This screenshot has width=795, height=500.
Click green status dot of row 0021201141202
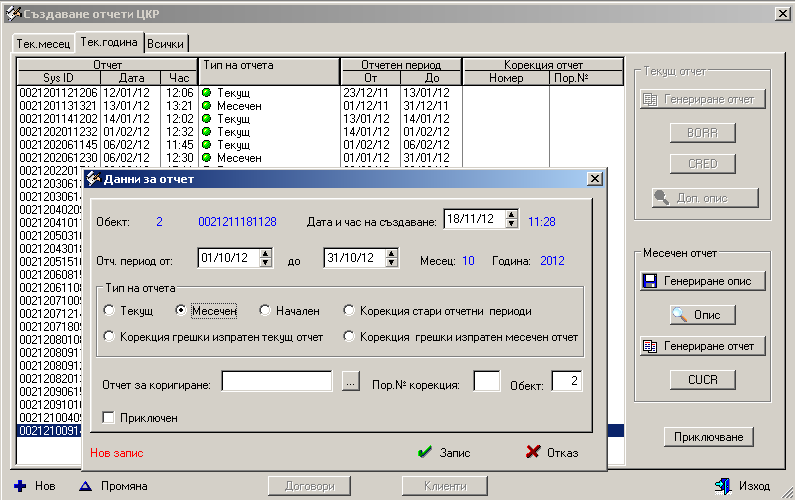coord(206,119)
